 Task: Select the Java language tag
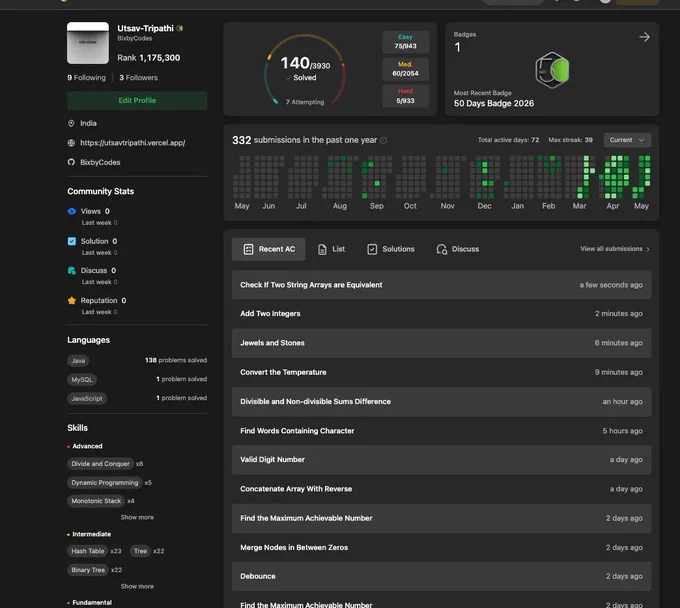click(78, 361)
